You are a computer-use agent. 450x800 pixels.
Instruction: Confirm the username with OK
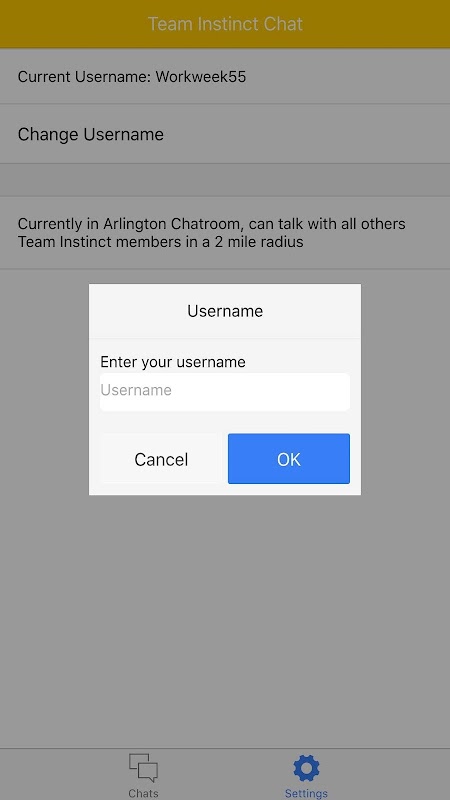point(289,459)
